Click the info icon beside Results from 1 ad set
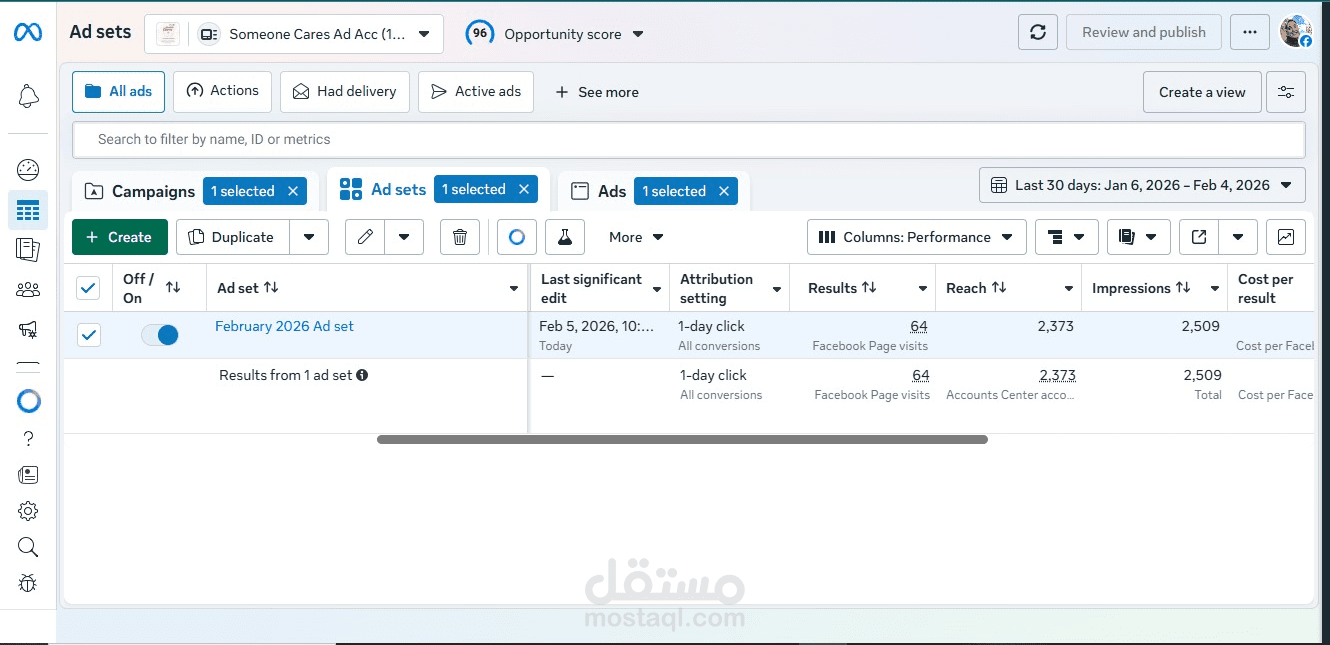 (x=362, y=375)
